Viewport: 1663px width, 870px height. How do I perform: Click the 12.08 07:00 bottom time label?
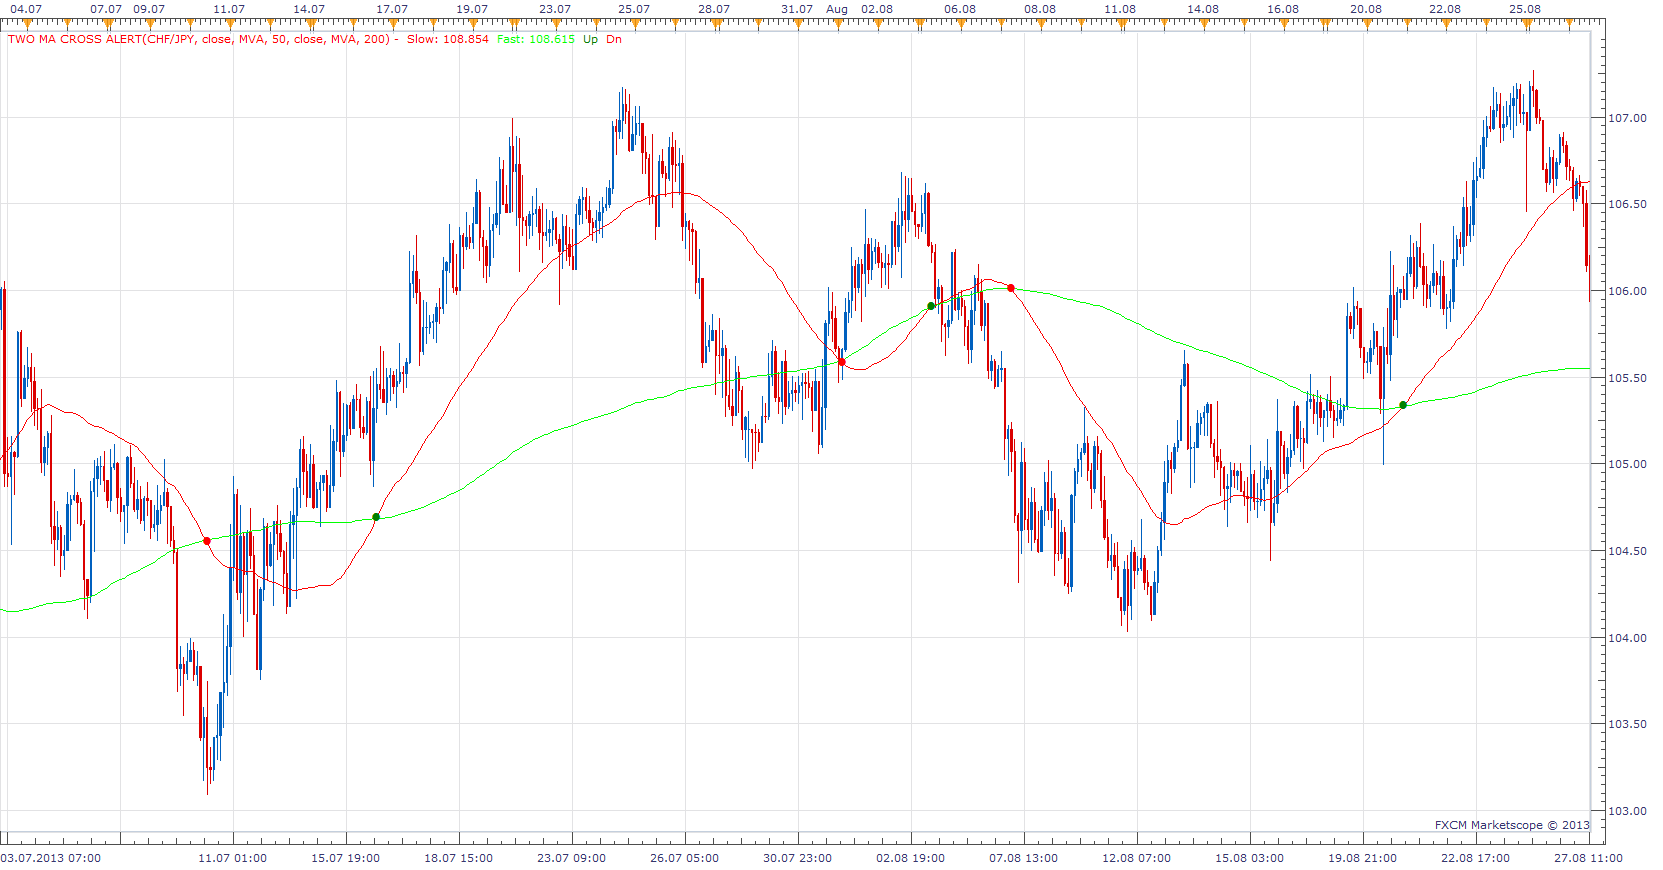click(x=1137, y=858)
